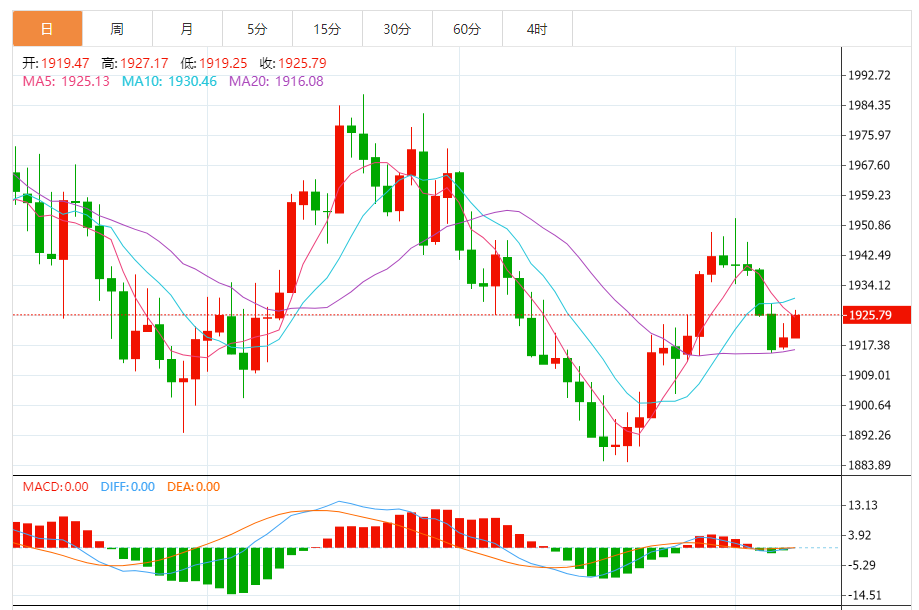Click the closing price 1925.79 value at top
This screenshot has width=919, height=610.
coord(302,63)
